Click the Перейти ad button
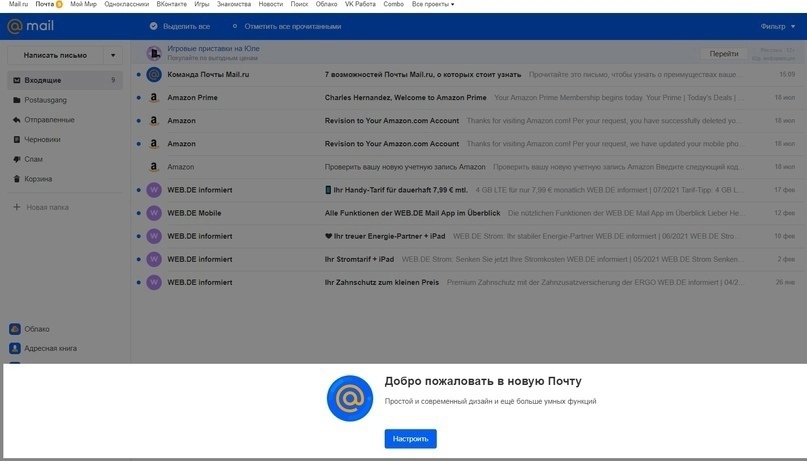The width and height of the screenshot is (807, 461). [723, 54]
